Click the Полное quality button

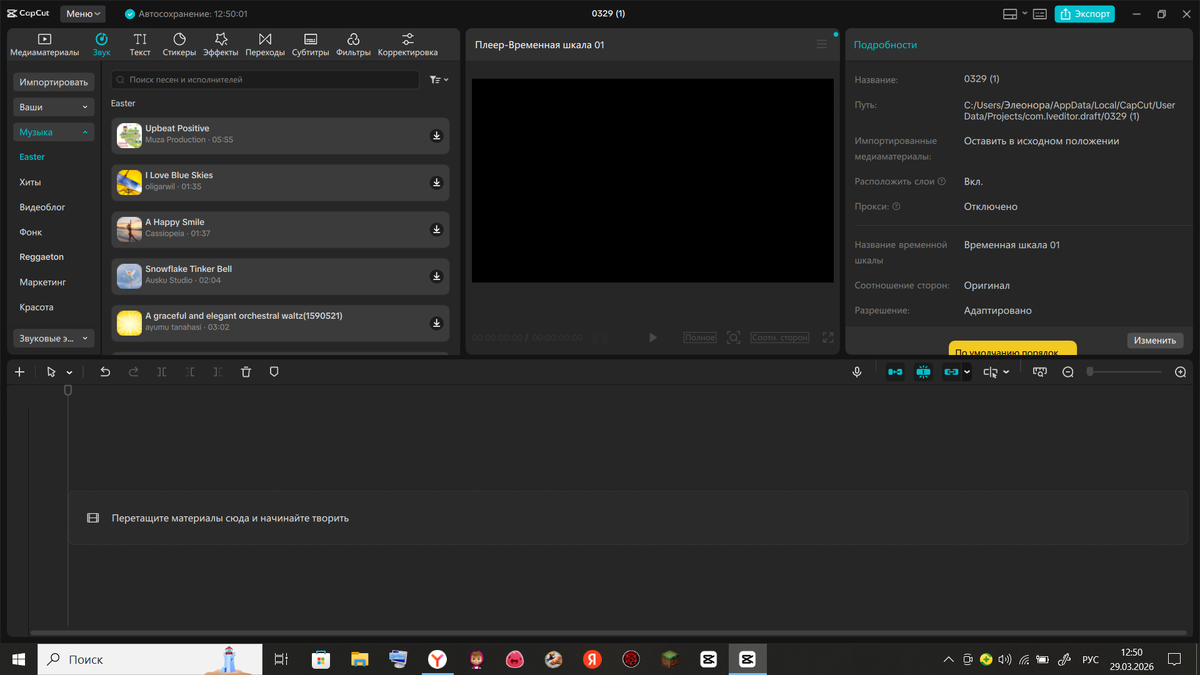(700, 338)
